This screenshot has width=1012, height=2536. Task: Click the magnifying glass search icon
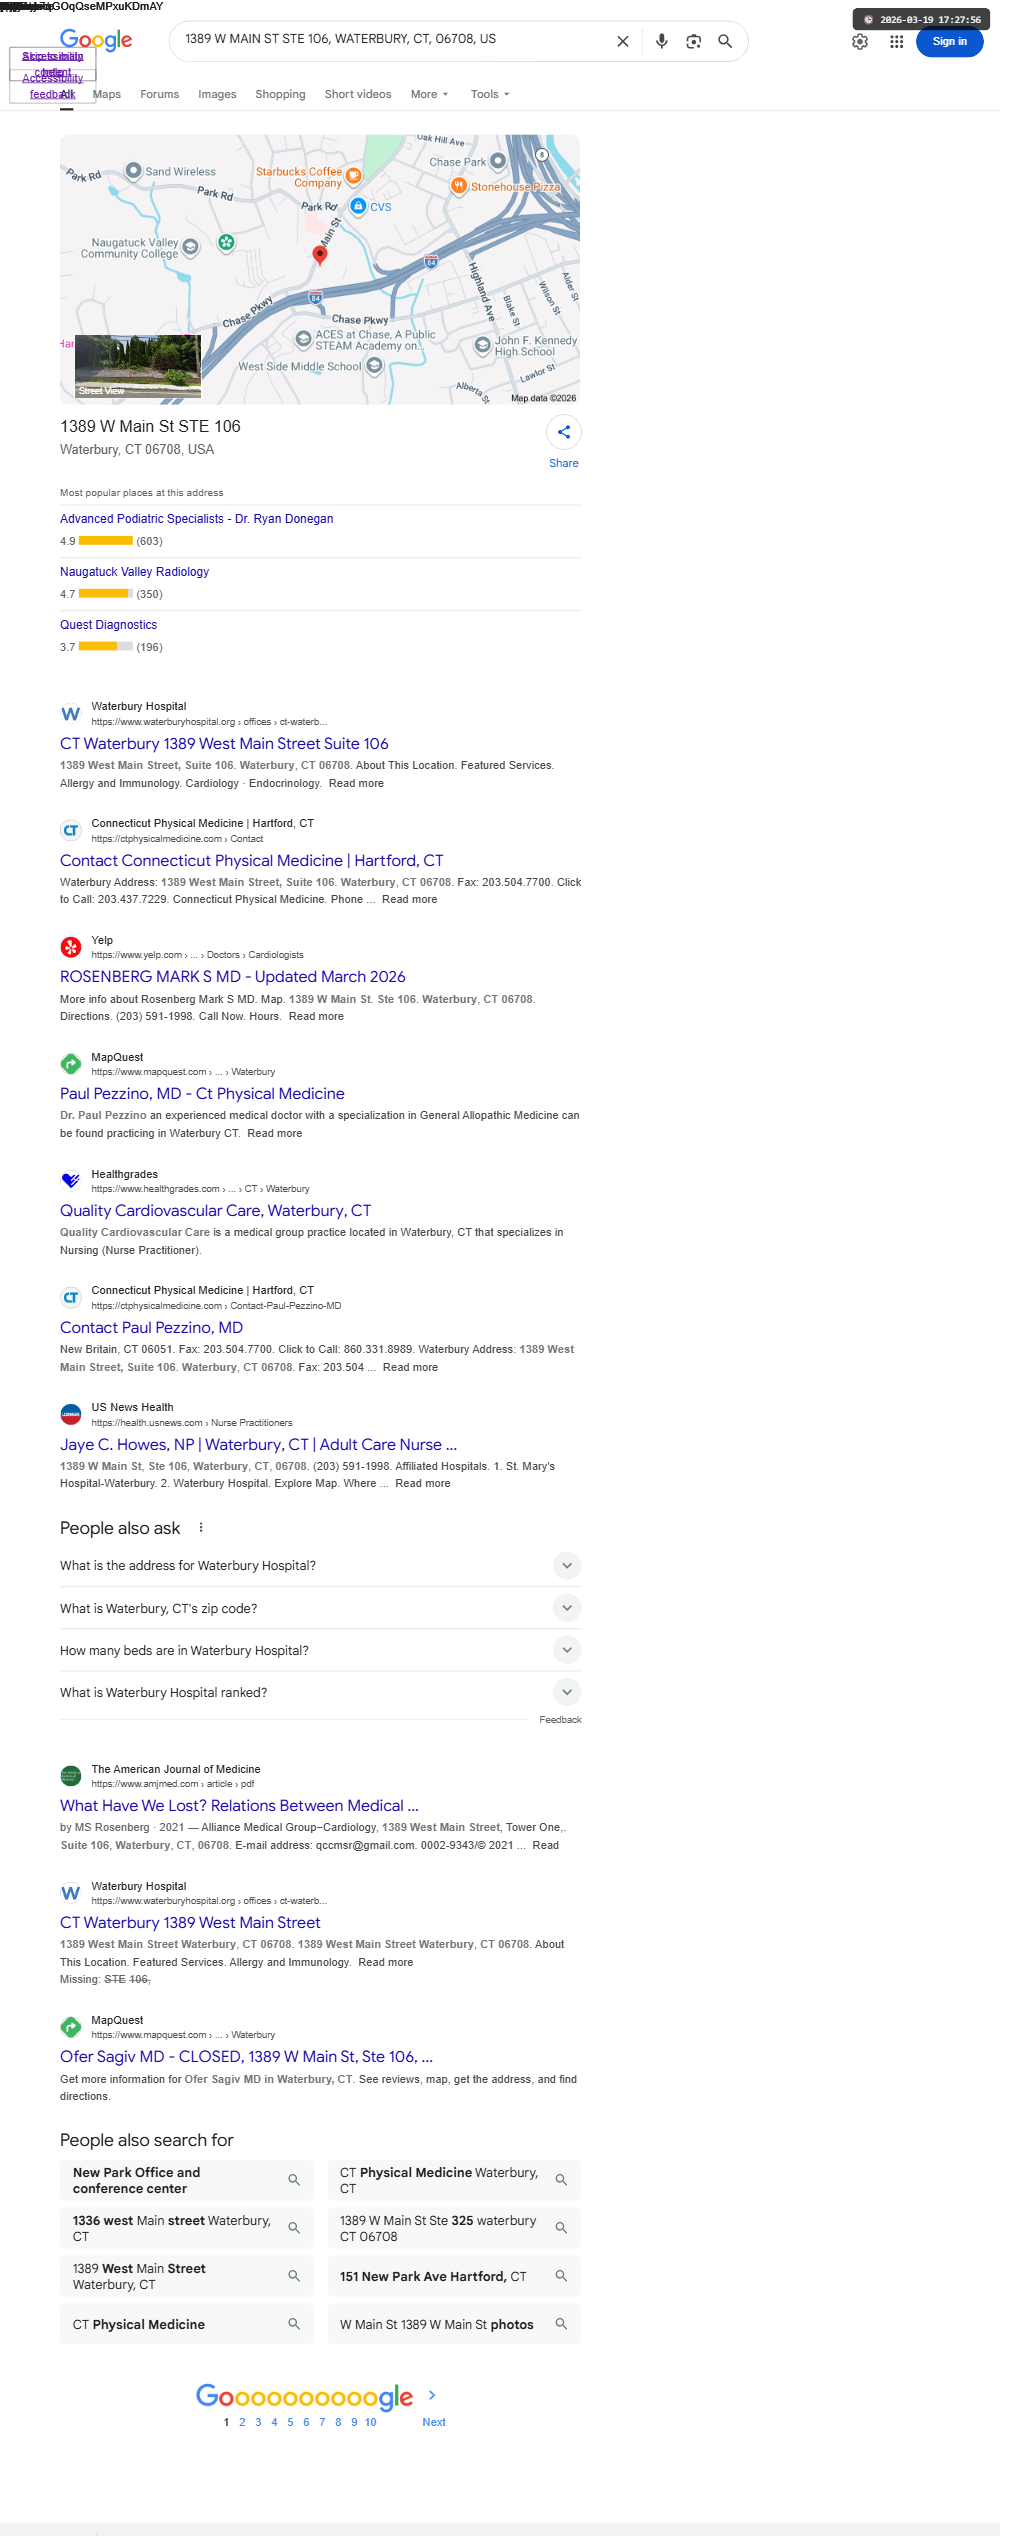coord(725,42)
